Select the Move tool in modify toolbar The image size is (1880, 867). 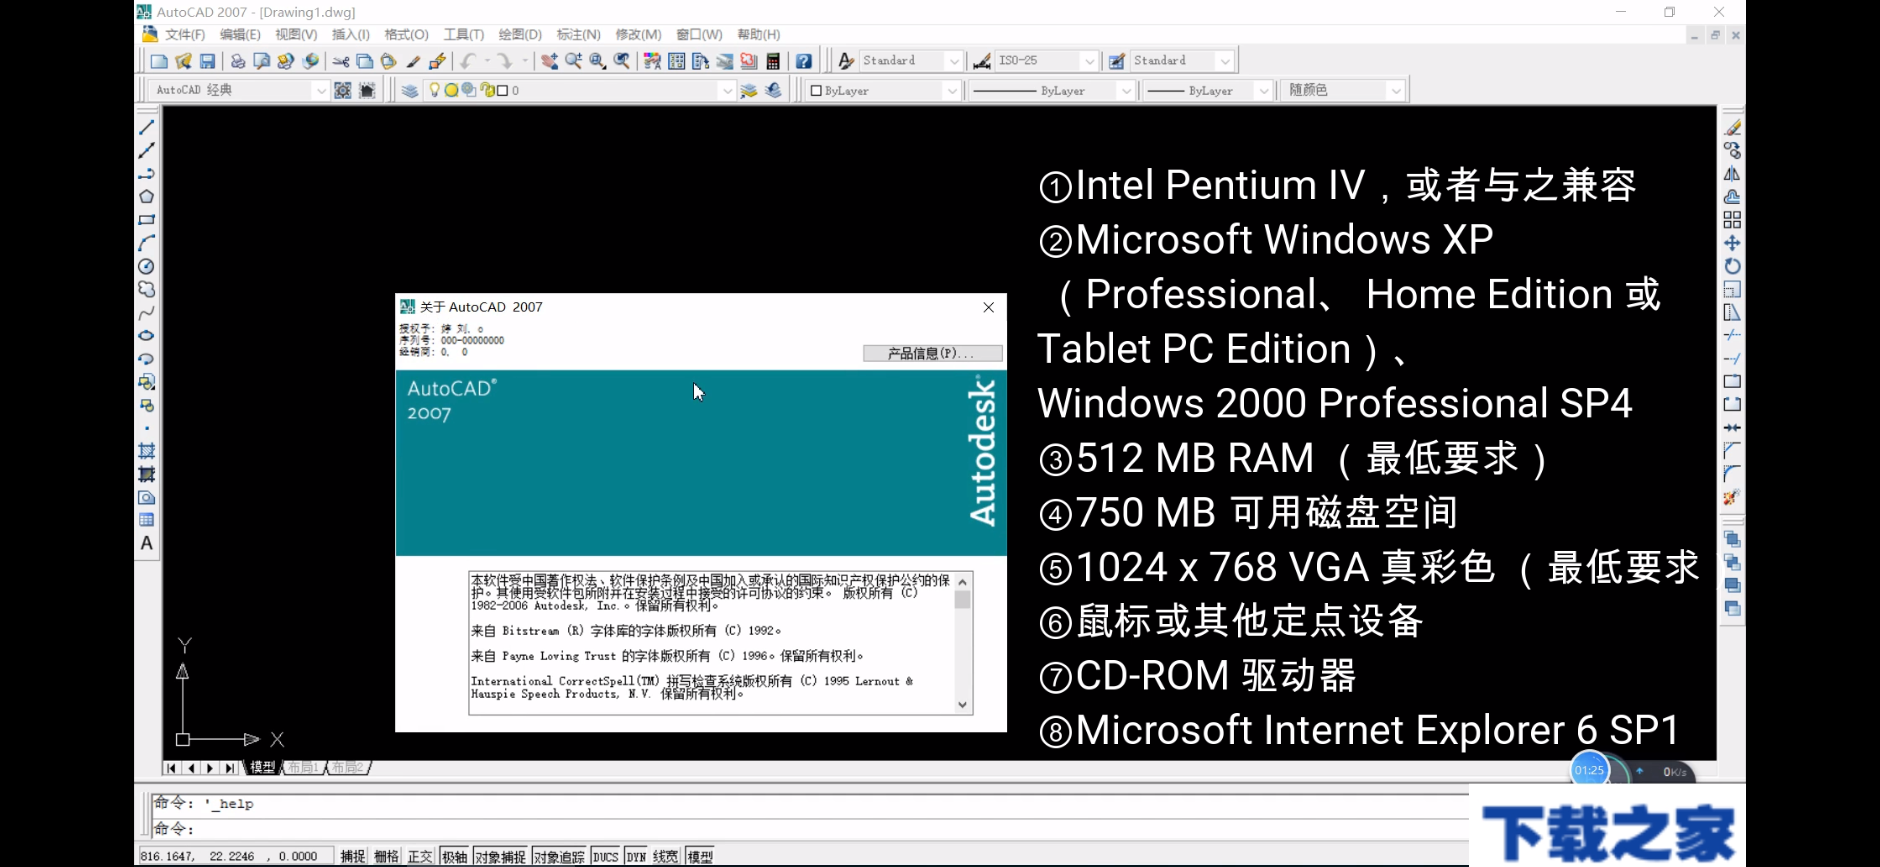(x=1732, y=243)
